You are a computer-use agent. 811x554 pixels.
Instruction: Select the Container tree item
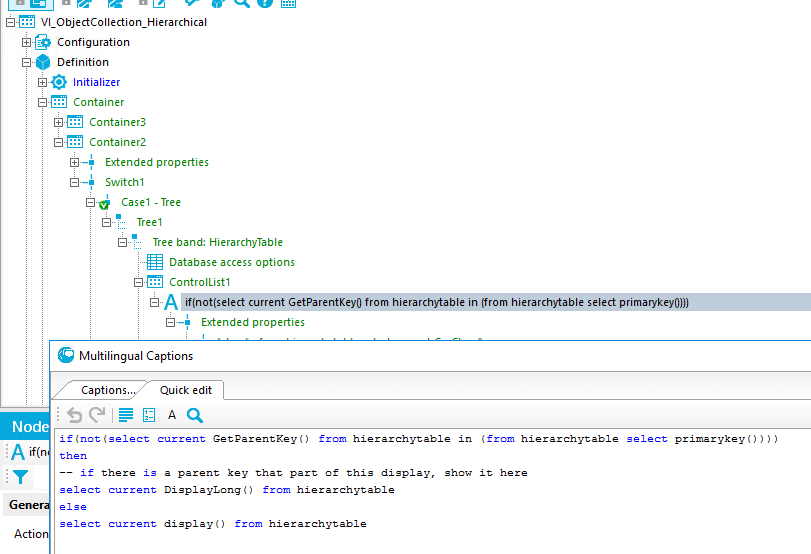[98, 102]
